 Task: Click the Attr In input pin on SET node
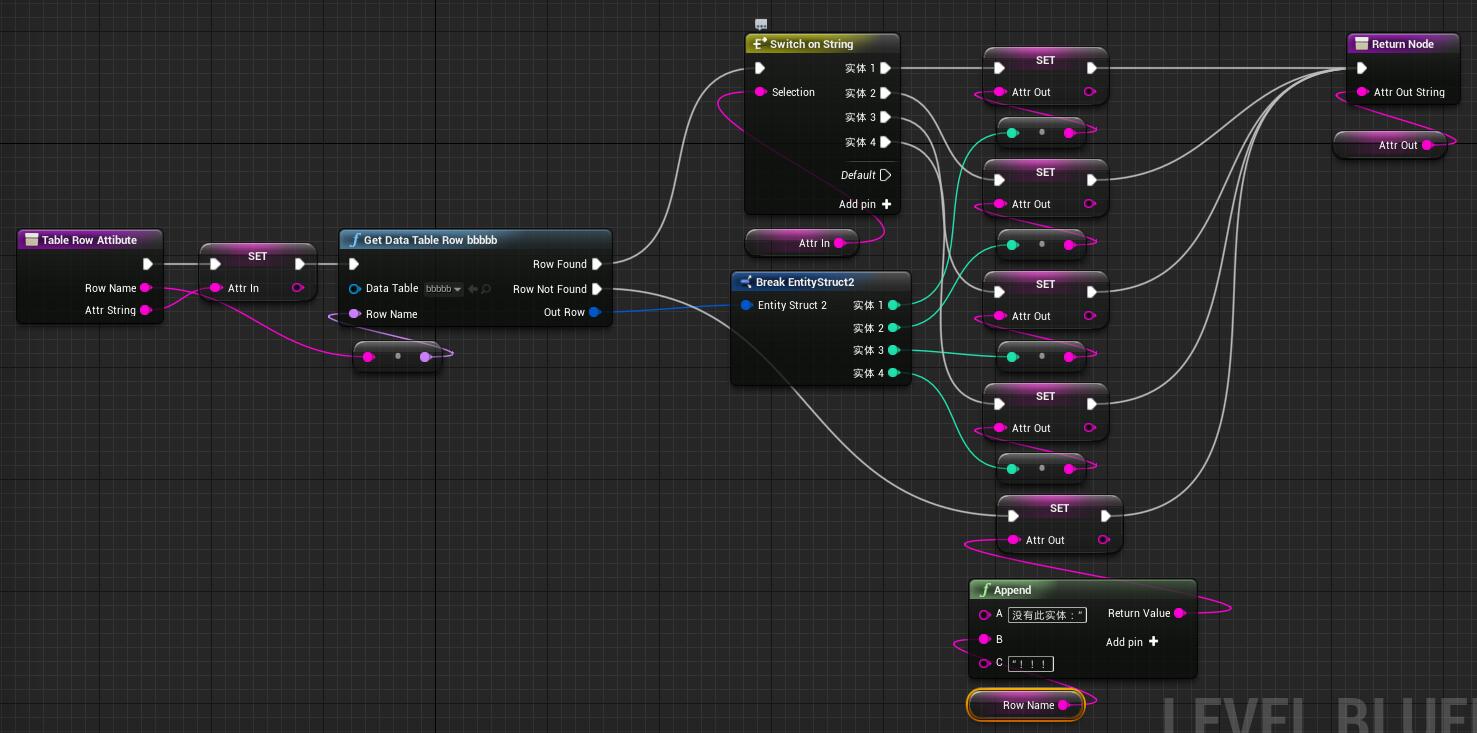215,288
